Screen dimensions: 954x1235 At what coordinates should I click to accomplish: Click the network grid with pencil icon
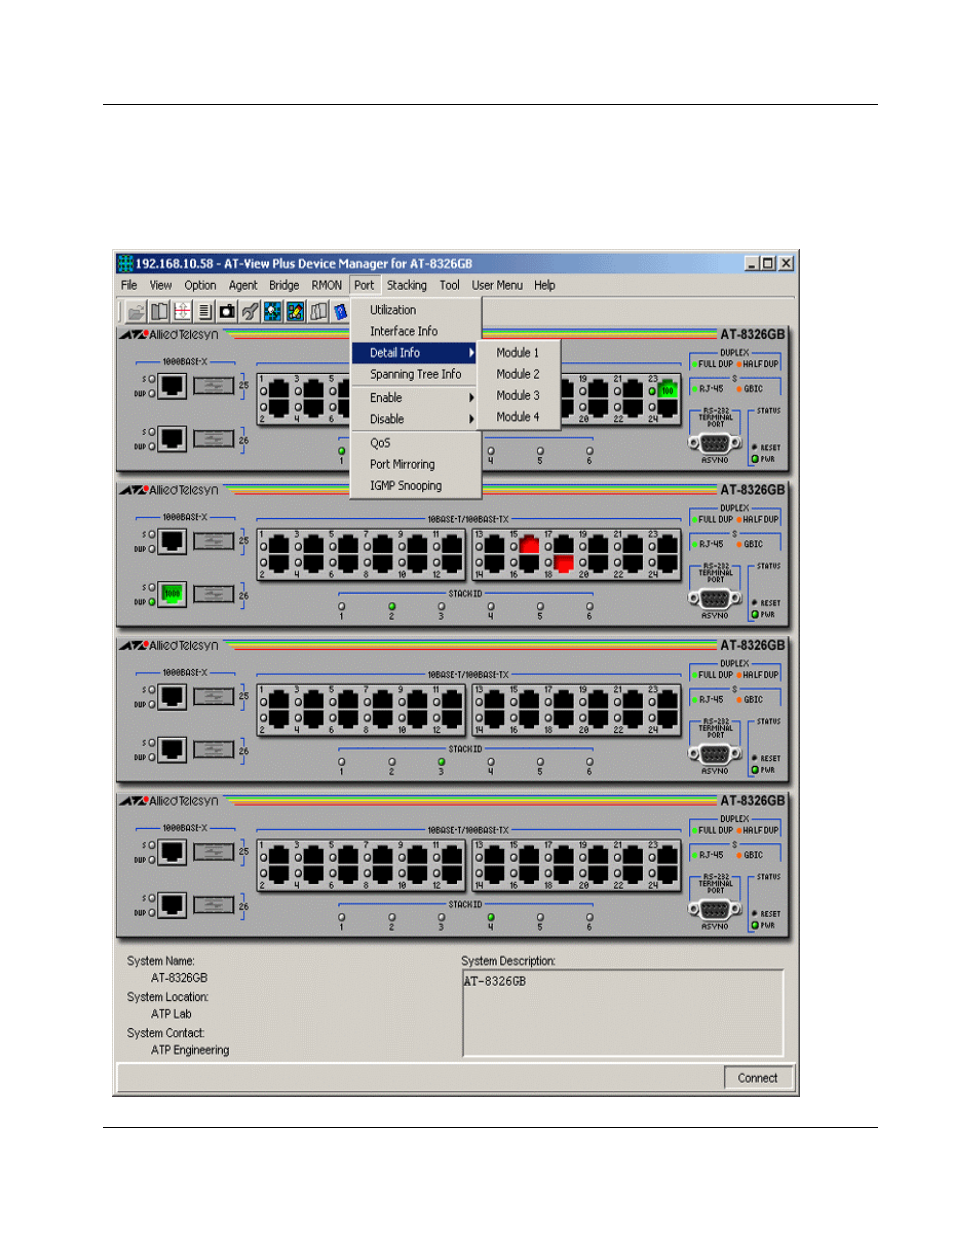pyautogui.click(x=295, y=311)
